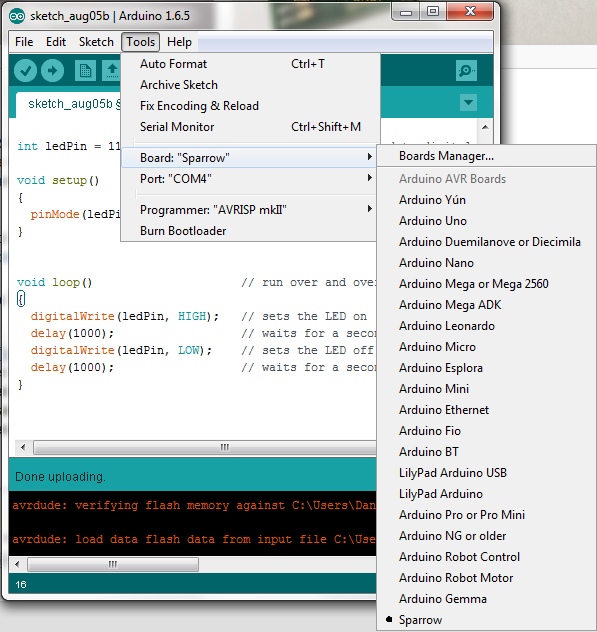This screenshot has width=597, height=632.
Task: Select Arduino Uno board
Action: [487, 221]
